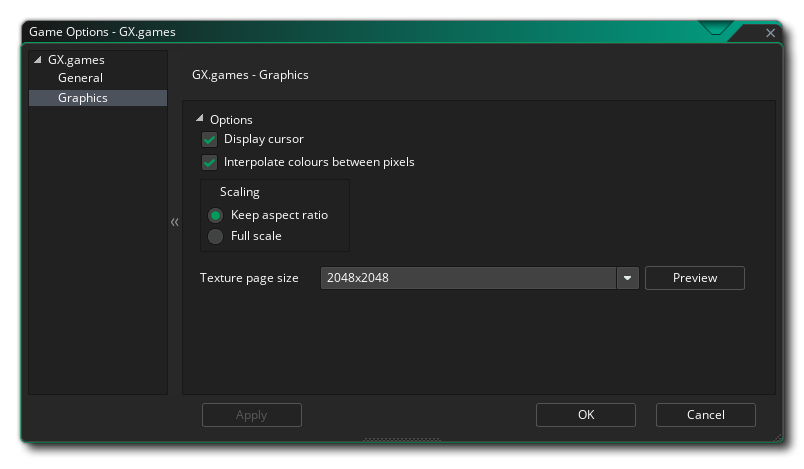Click Preview texture pages button
804x469 pixels.
[x=695, y=278]
